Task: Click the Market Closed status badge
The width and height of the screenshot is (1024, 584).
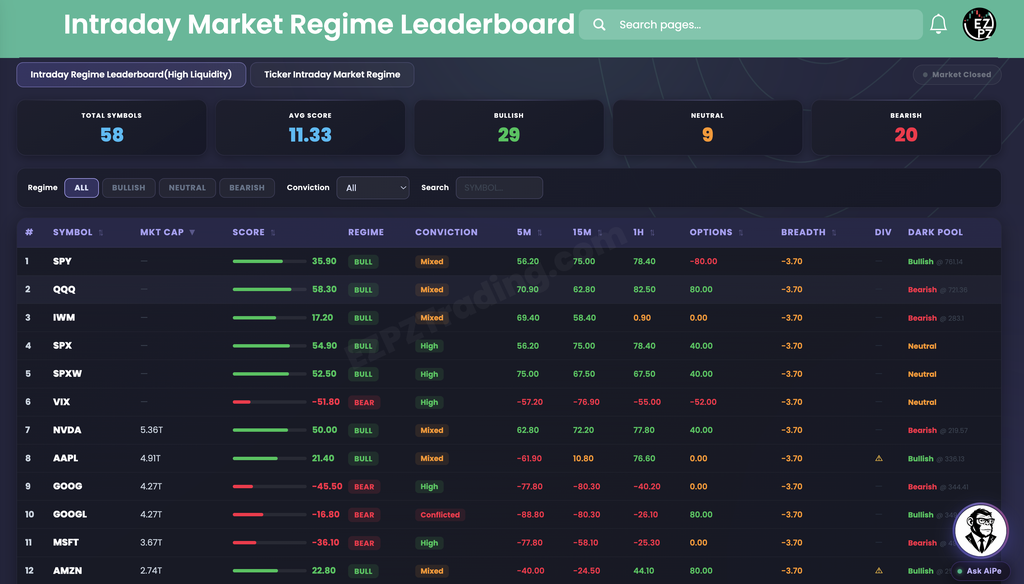Action: pos(957,74)
